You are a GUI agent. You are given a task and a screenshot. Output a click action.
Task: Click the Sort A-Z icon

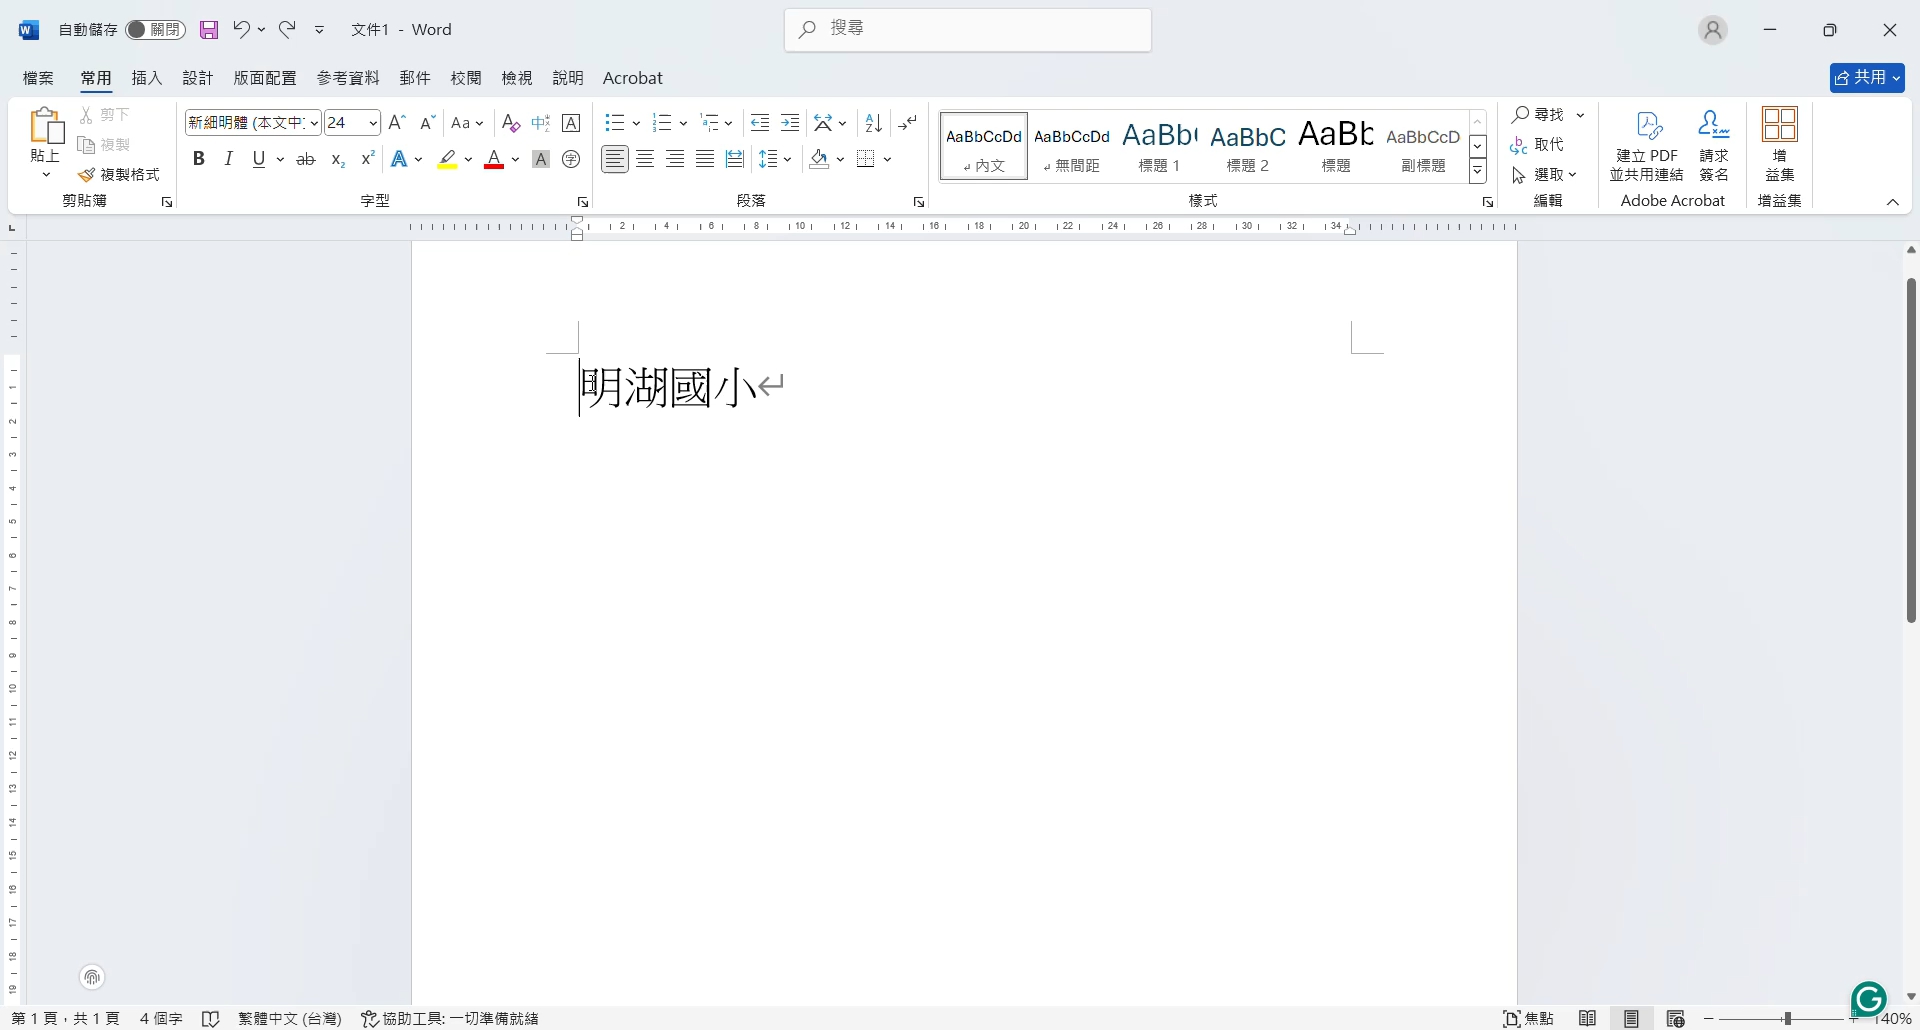point(873,123)
